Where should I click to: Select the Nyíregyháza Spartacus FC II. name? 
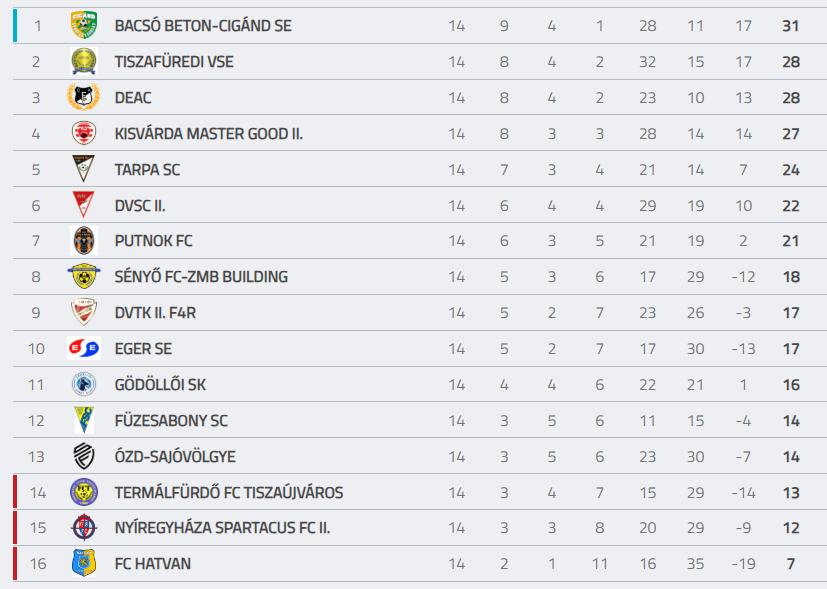point(222,528)
